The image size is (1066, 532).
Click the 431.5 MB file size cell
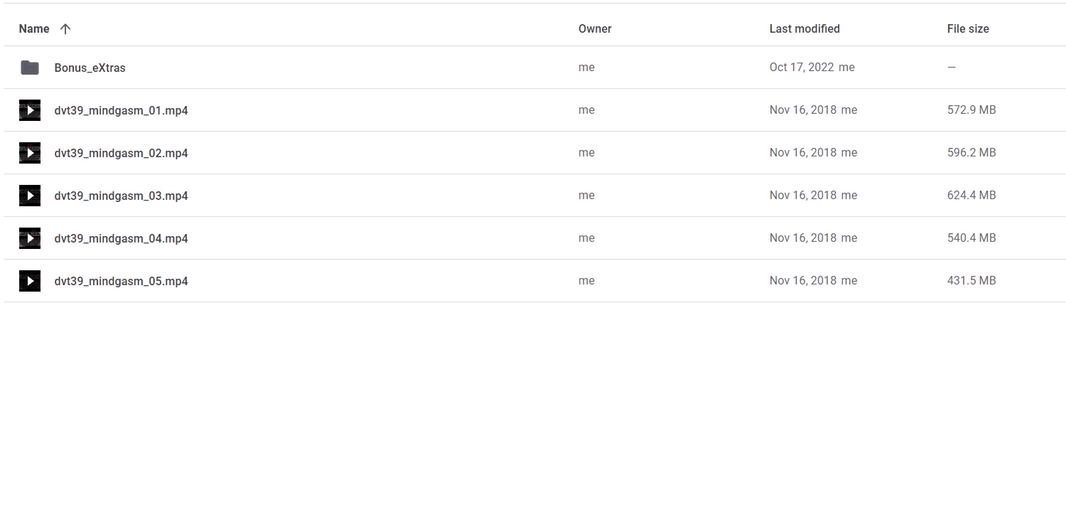(971, 281)
